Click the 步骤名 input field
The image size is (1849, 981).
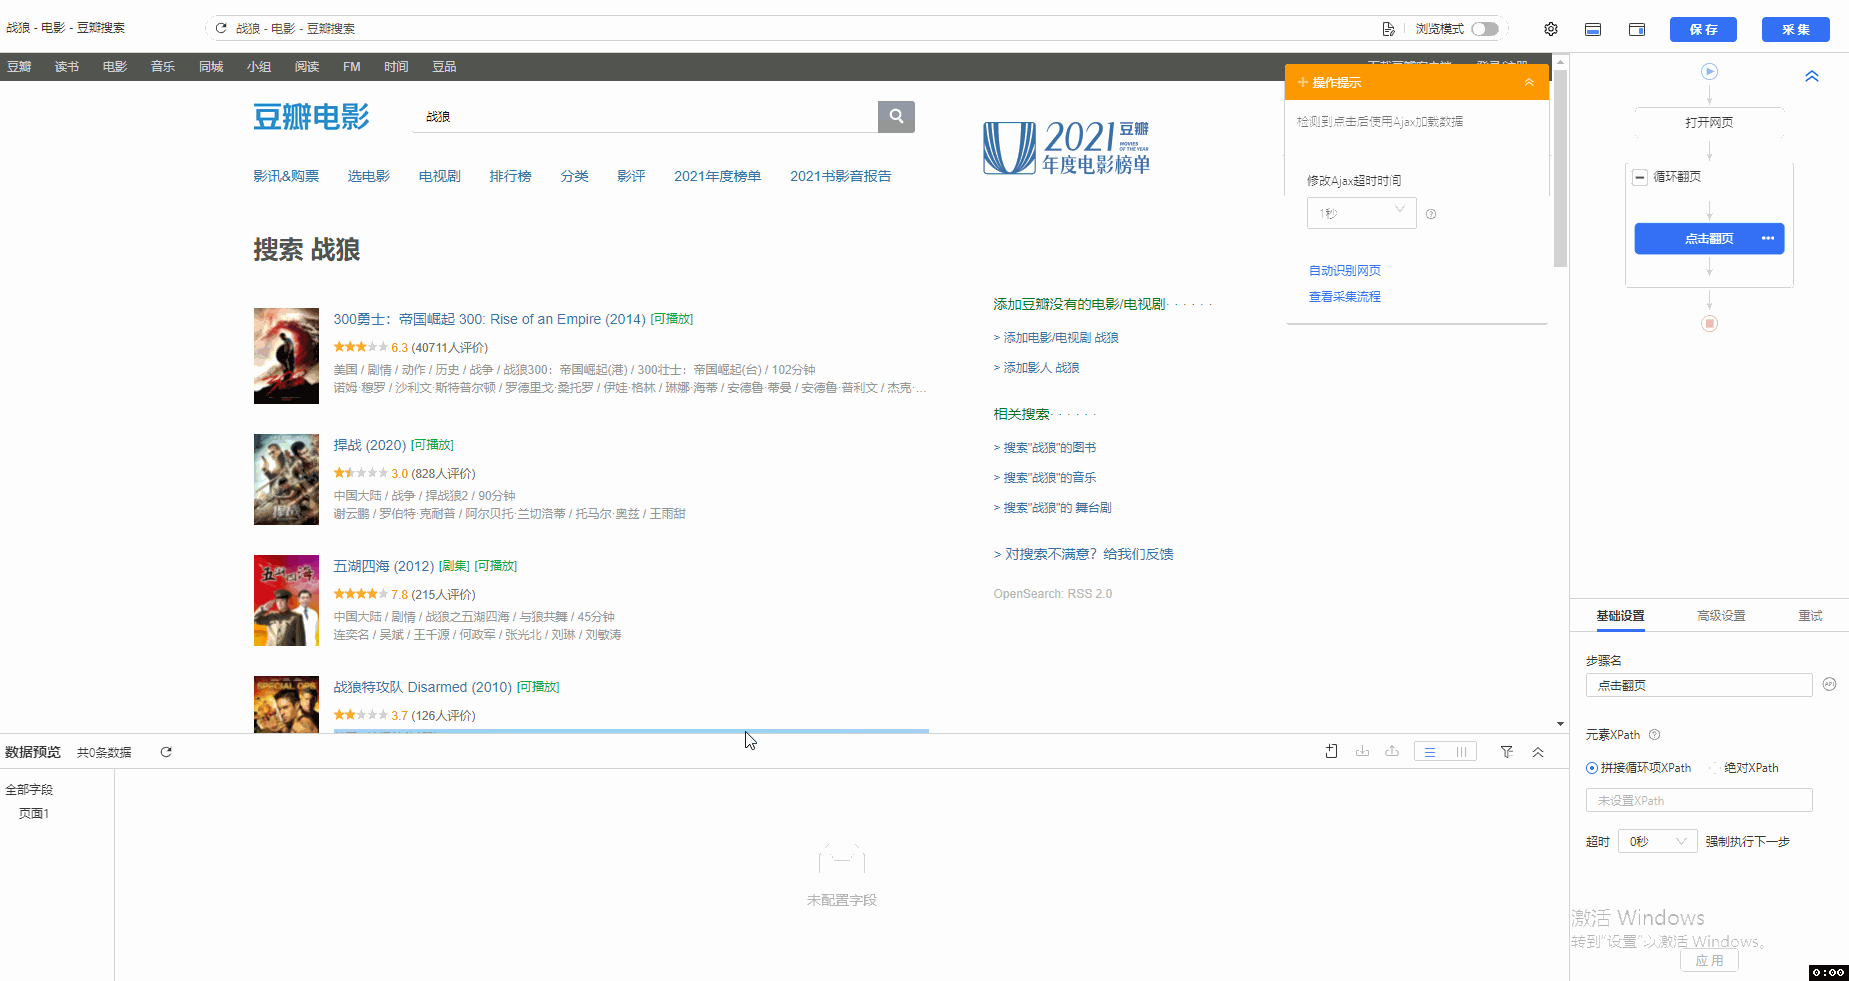pos(1698,685)
